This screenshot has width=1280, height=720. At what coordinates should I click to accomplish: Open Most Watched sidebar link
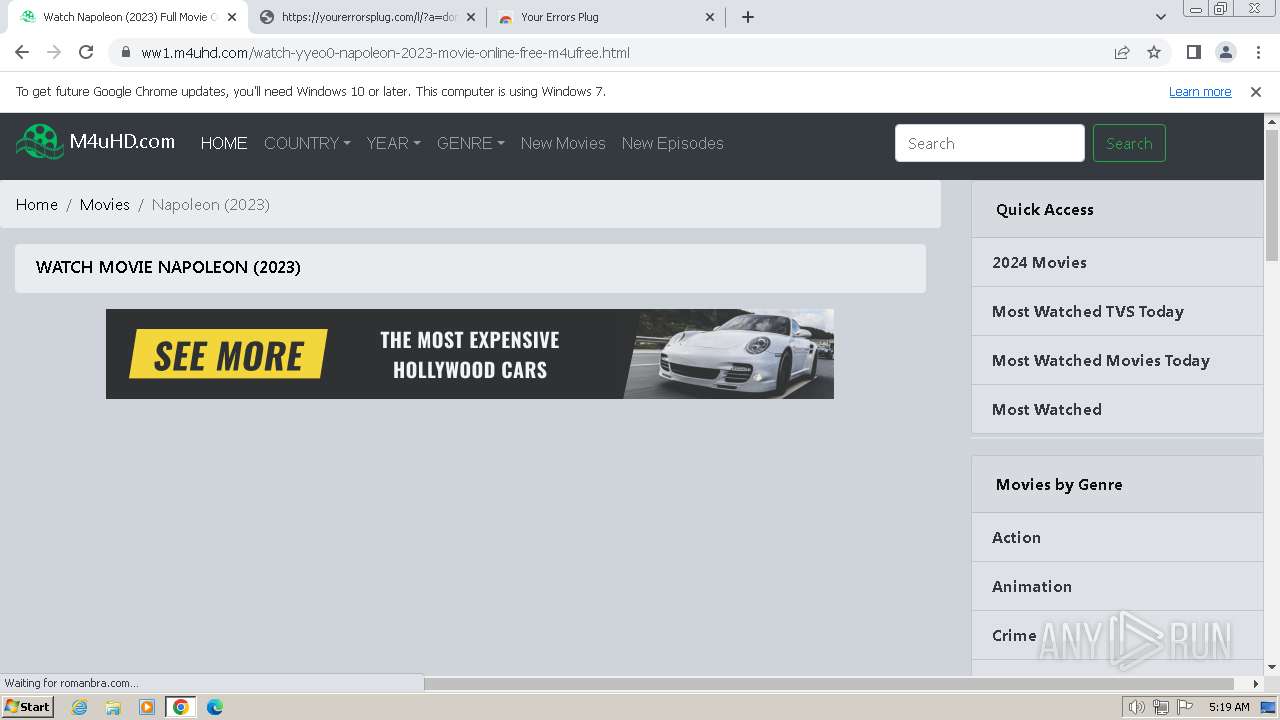point(1117,409)
